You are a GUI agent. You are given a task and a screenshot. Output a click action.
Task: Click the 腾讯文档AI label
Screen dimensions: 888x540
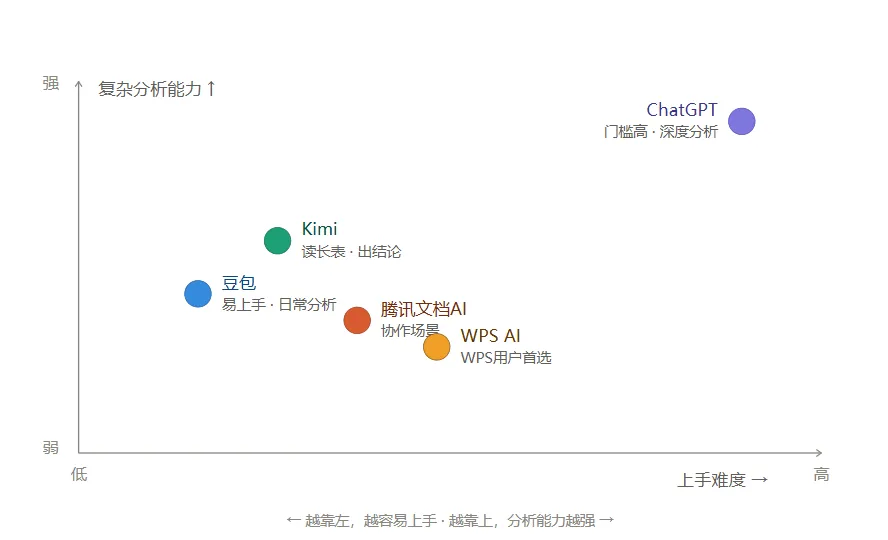(424, 309)
